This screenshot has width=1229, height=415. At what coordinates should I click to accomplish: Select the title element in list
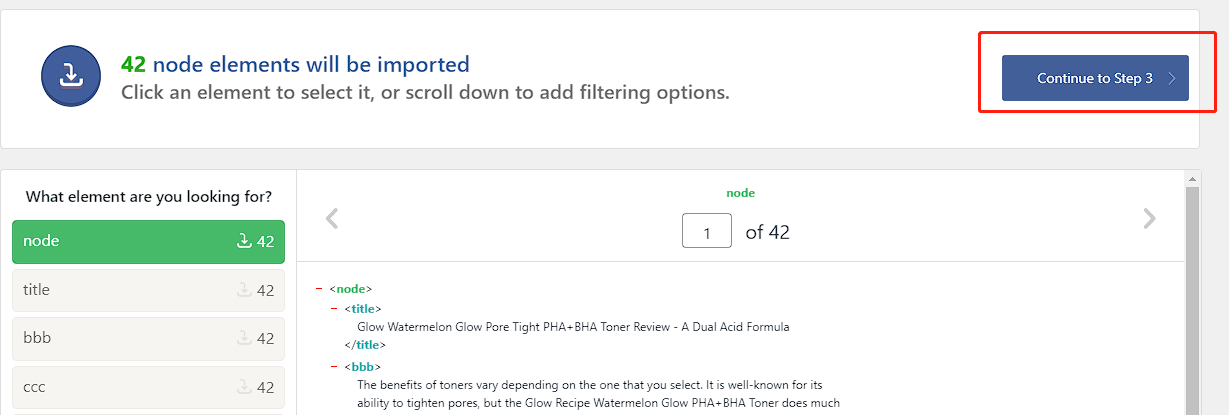148,290
